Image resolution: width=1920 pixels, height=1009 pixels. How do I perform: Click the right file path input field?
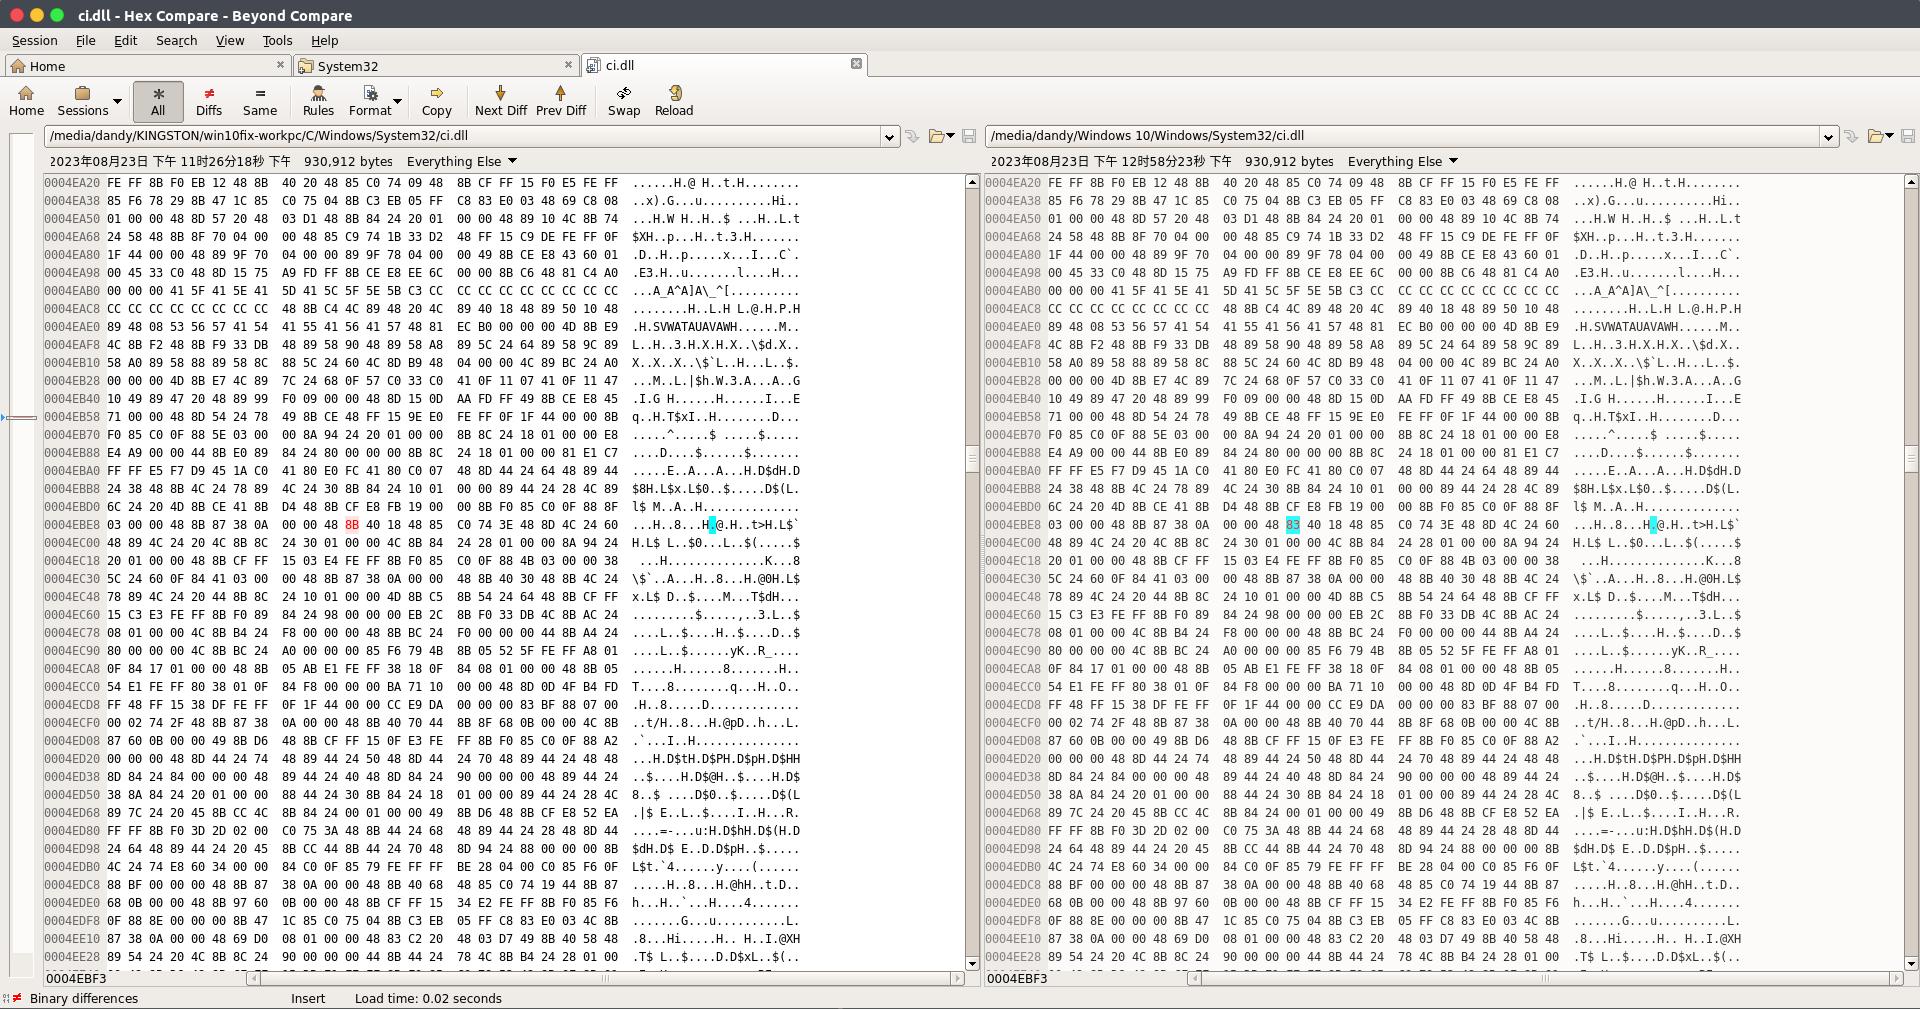1400,137
